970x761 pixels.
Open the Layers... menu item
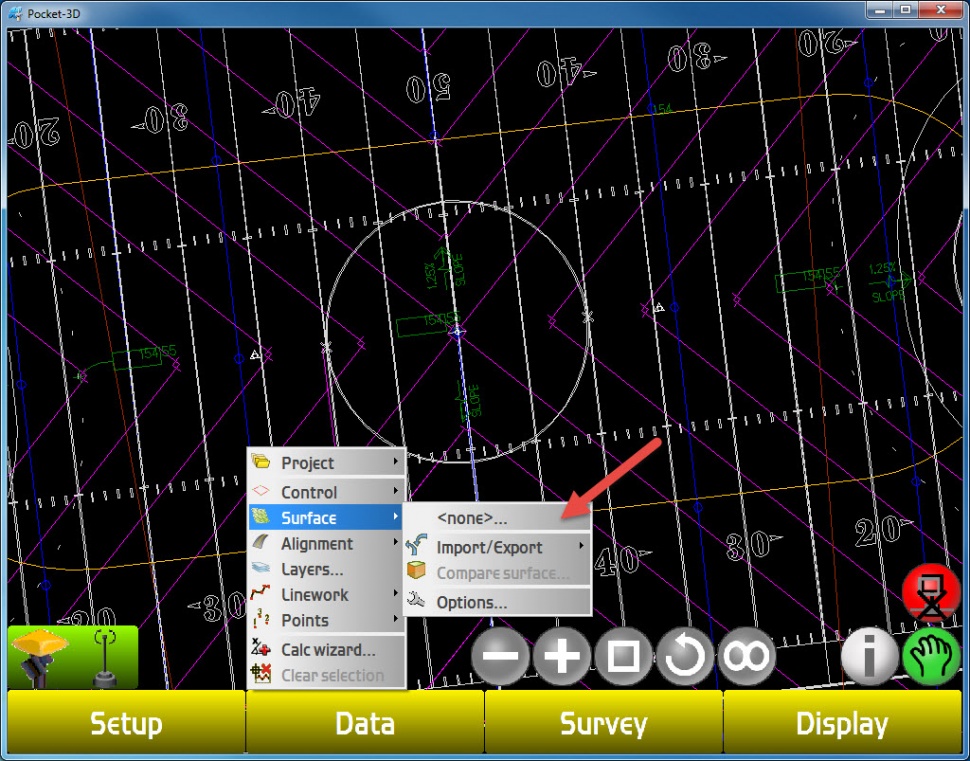click(x=326, y=569)
